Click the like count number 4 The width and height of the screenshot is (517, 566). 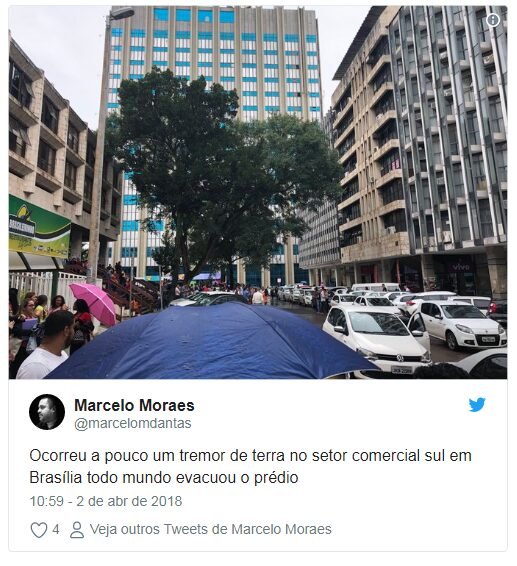point(56,530)
